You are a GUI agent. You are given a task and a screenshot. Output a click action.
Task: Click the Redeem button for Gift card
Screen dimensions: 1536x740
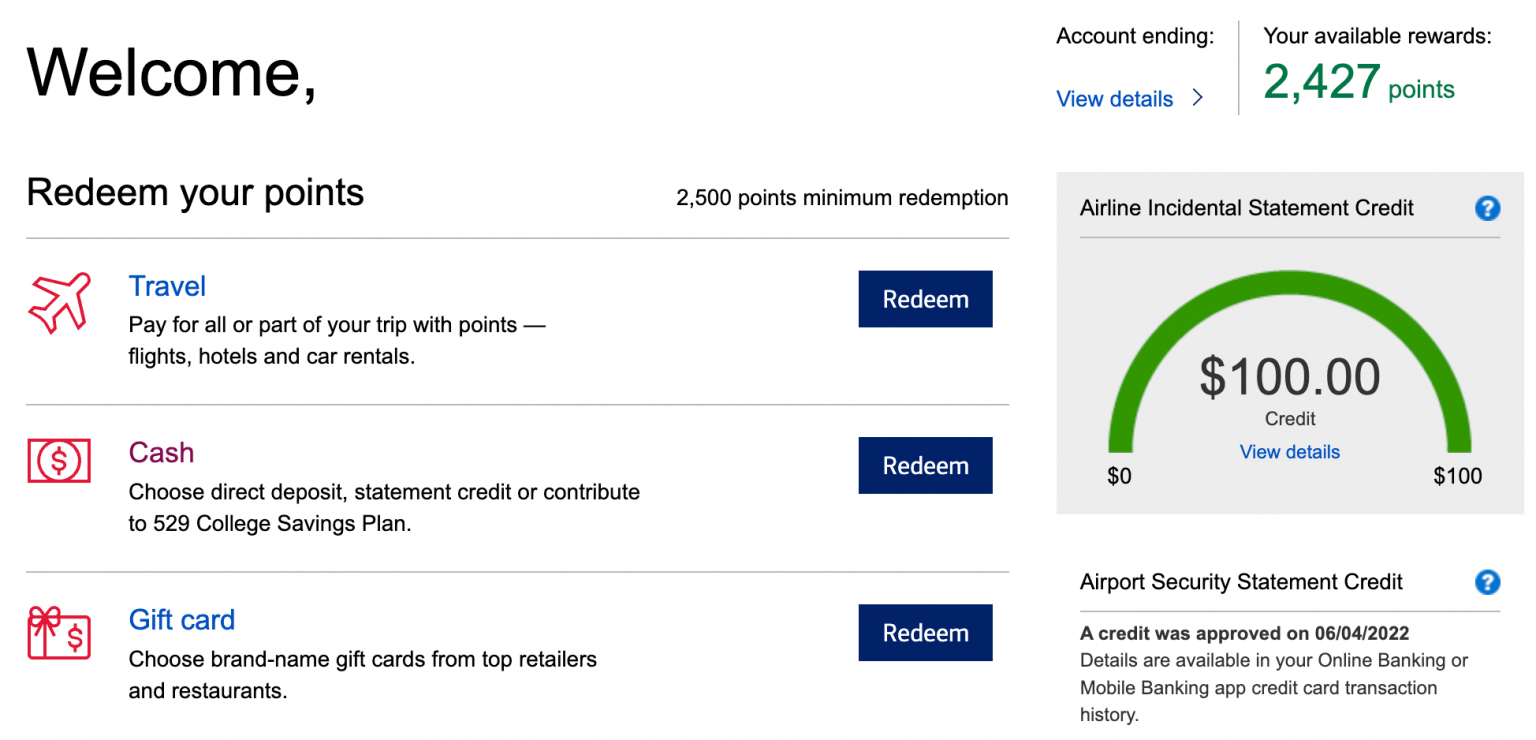925,632
